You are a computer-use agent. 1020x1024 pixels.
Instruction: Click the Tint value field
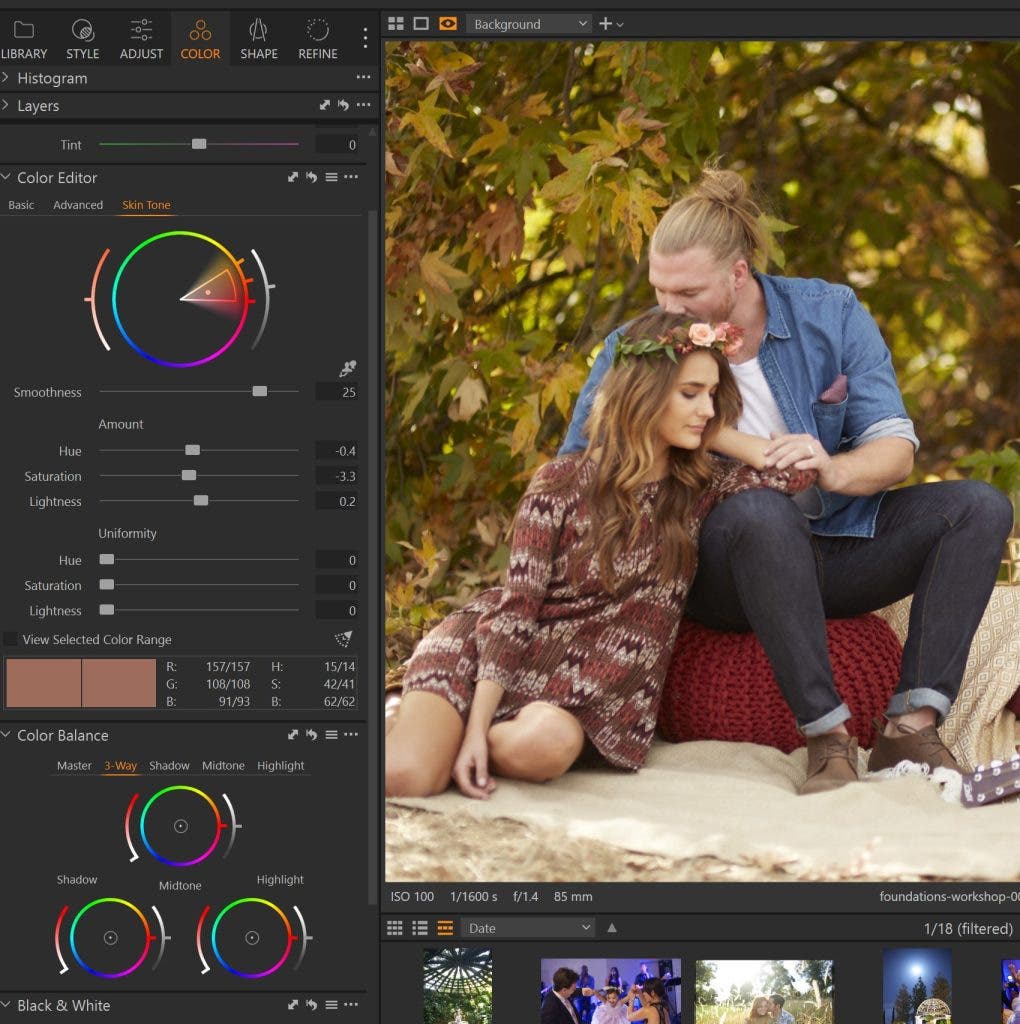[336, 144]
